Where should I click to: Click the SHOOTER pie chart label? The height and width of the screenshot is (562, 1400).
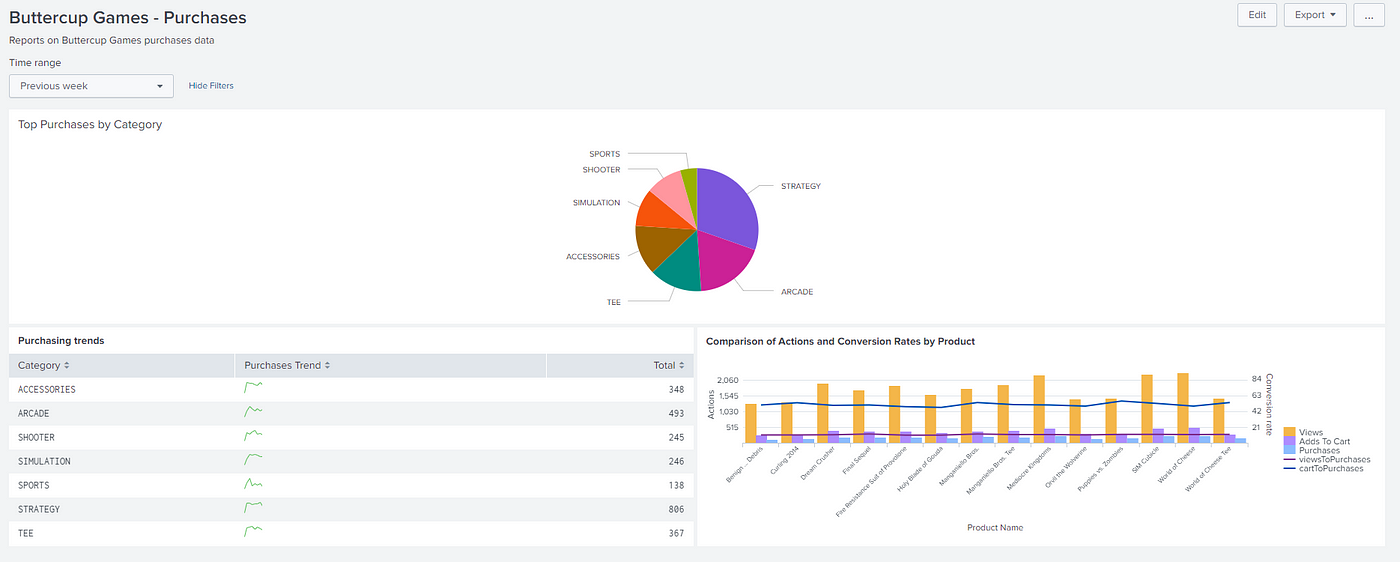[601, 170]
